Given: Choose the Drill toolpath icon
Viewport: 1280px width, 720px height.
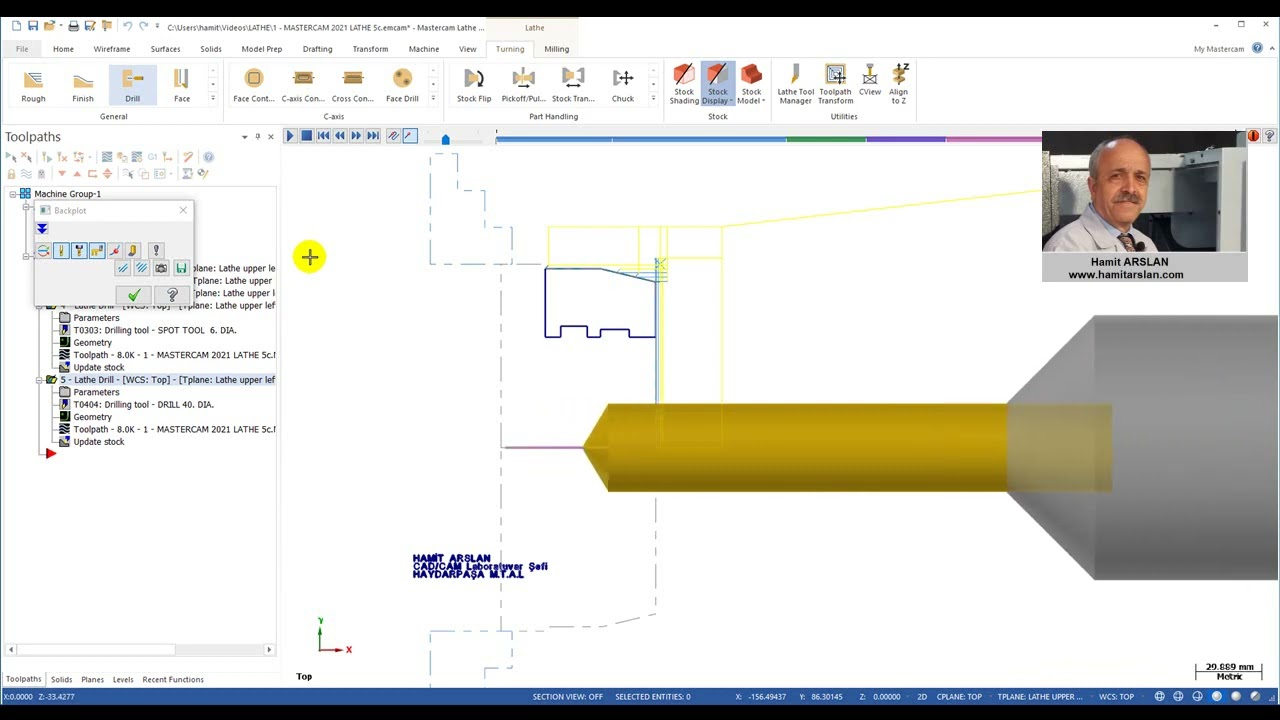Looking at the screenshot, I should click(x=132, y=86).
